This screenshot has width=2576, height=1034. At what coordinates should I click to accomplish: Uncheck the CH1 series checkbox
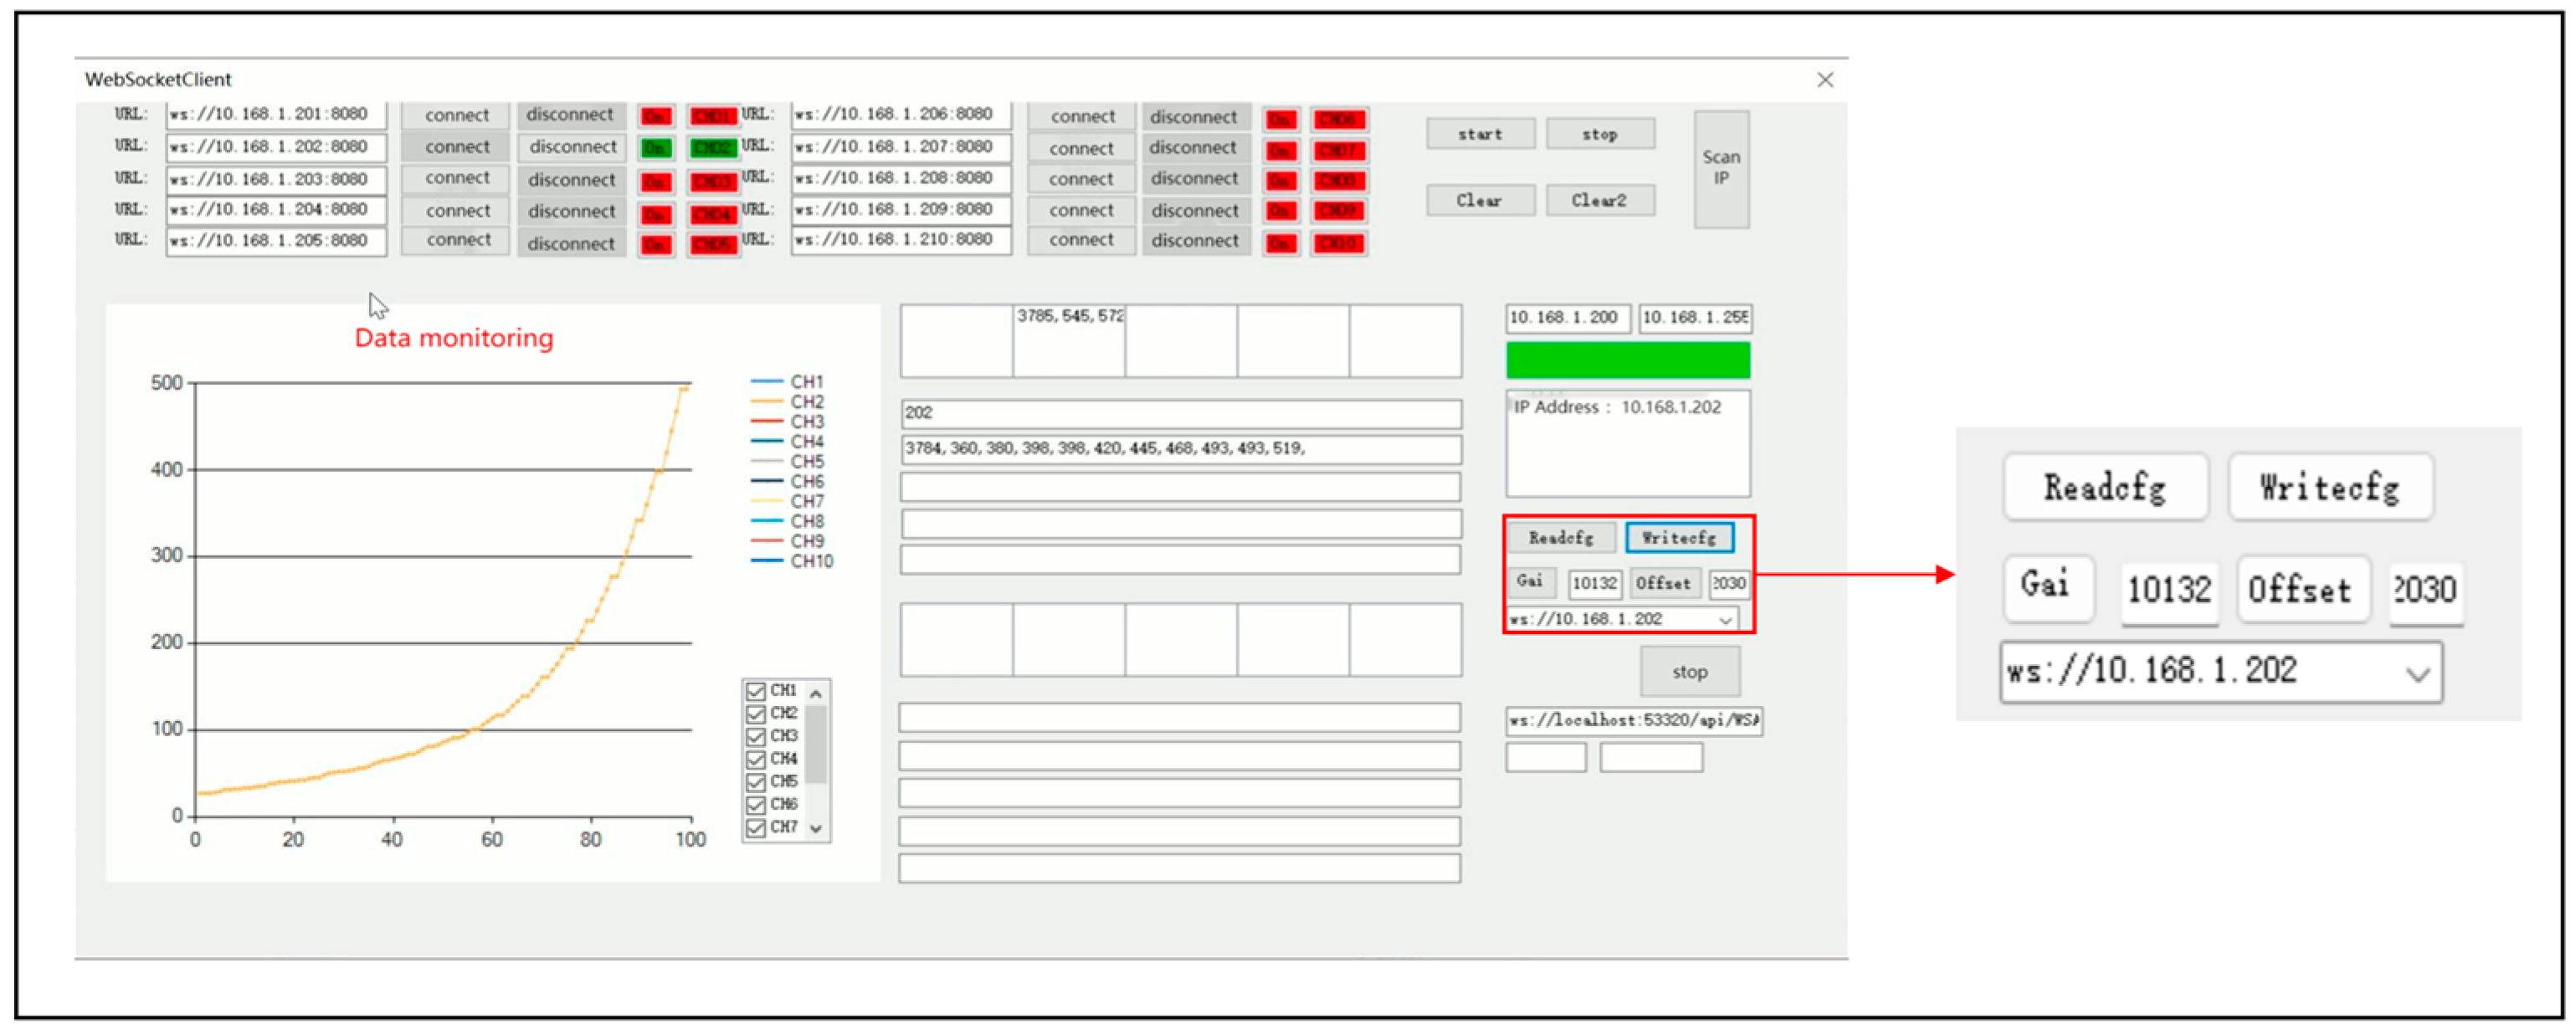click(x=756, y=691)
